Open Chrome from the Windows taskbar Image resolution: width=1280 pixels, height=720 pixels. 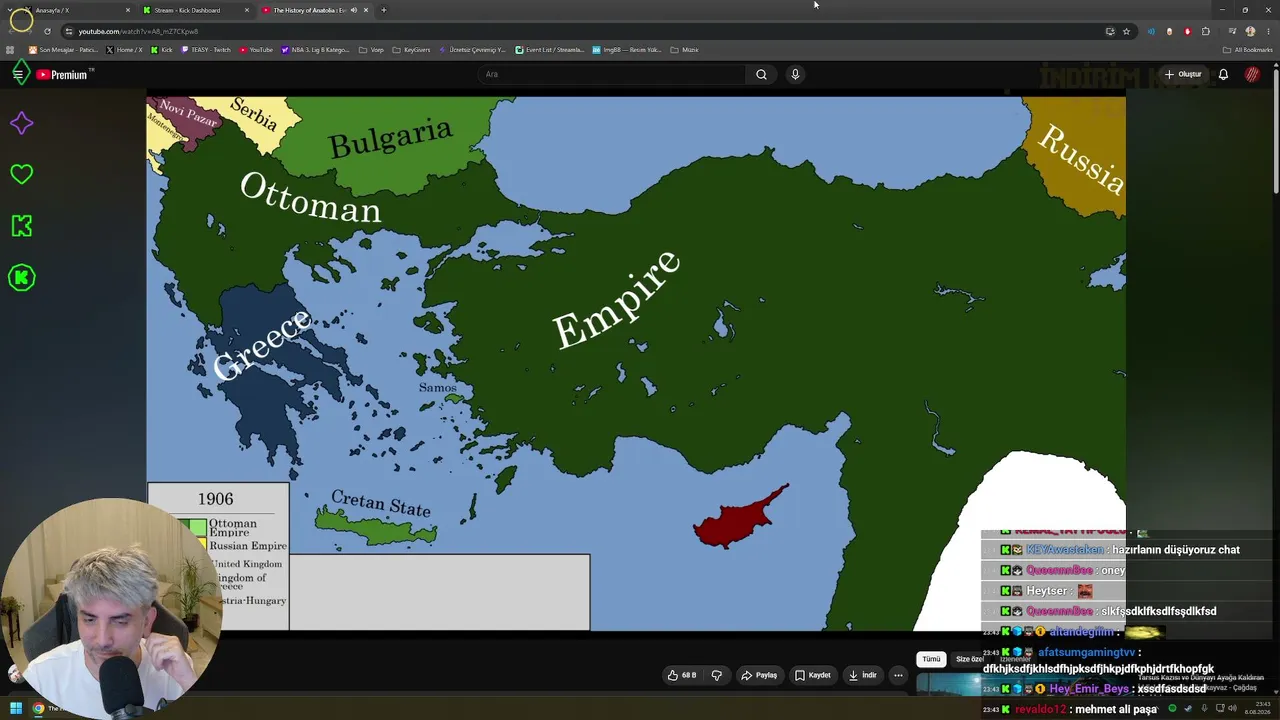click(x=38, y=709)
